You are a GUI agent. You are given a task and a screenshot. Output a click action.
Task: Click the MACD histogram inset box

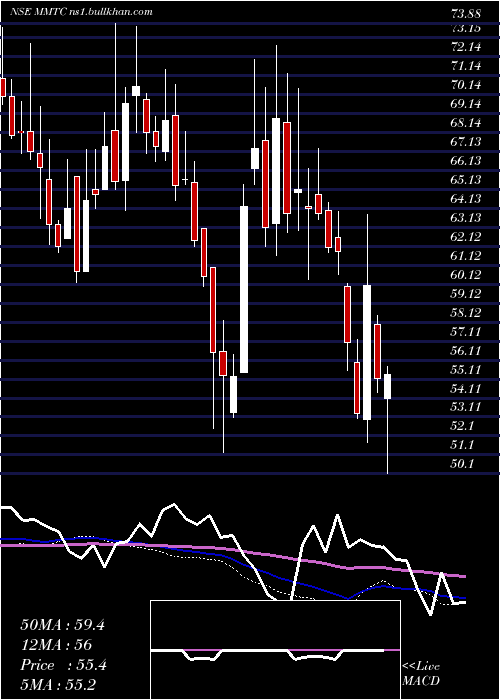tap(275, 650)
